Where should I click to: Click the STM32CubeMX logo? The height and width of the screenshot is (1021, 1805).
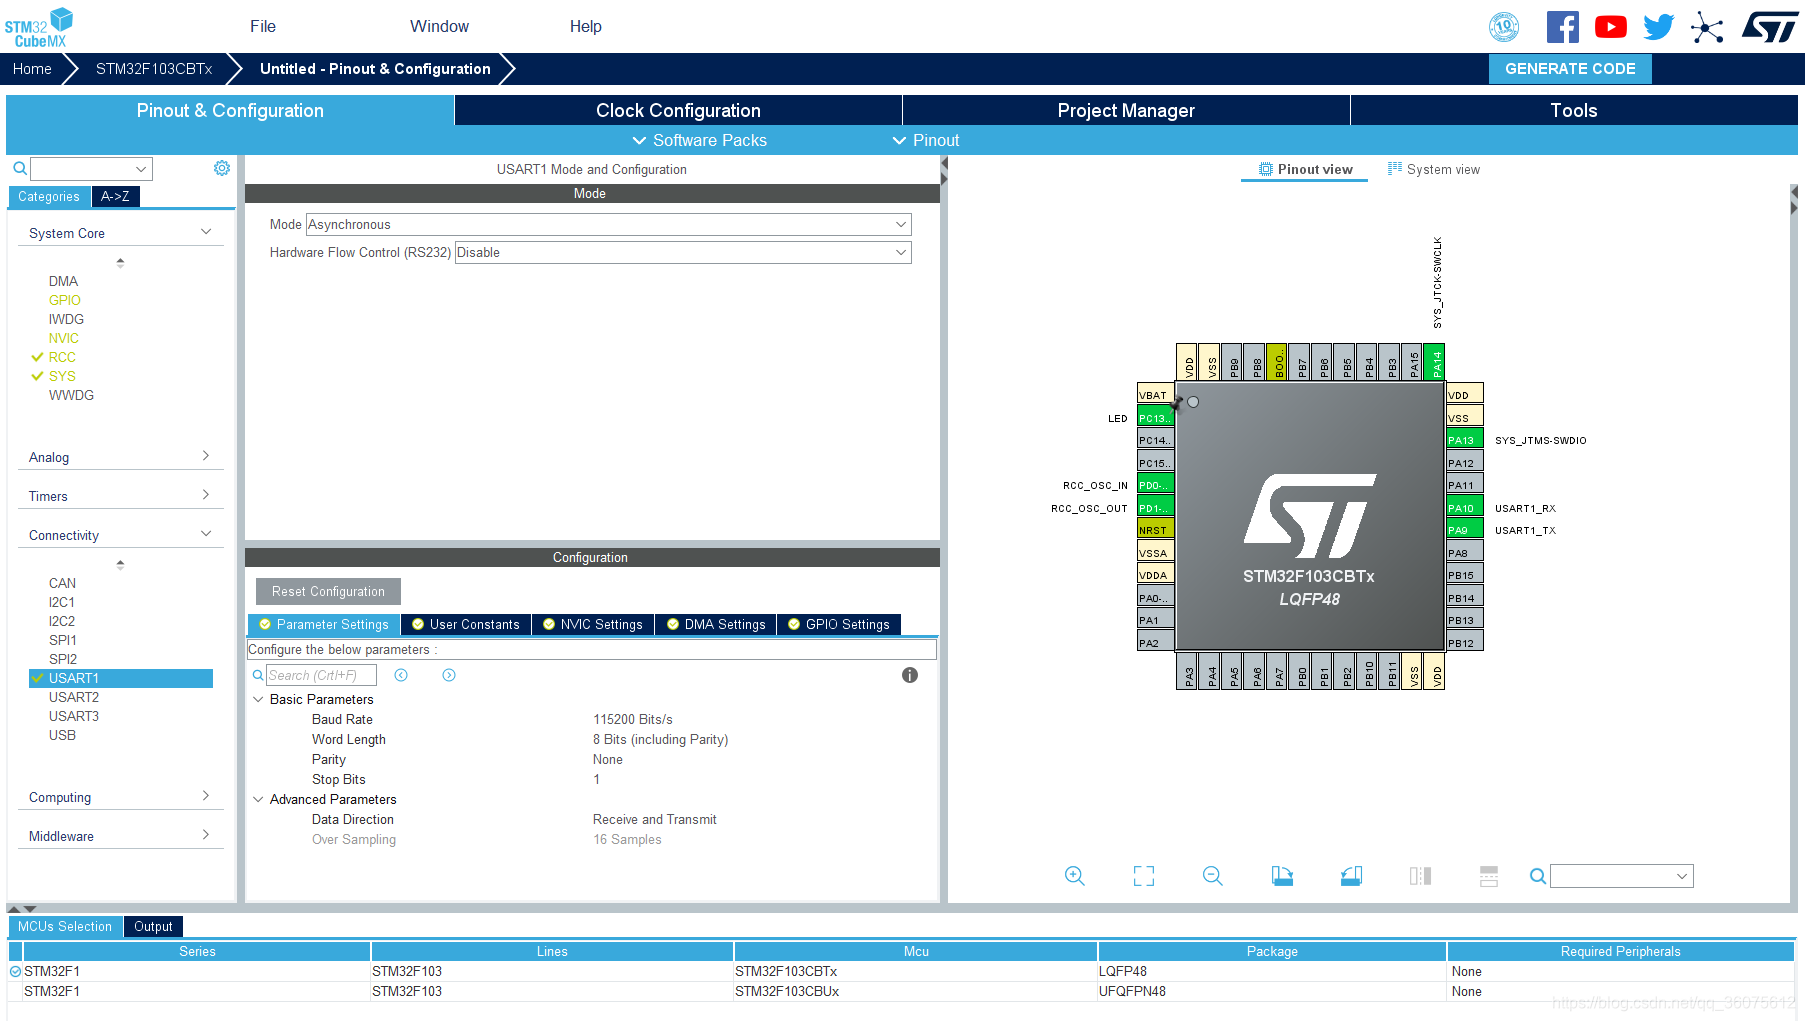(x=39, y=27)
